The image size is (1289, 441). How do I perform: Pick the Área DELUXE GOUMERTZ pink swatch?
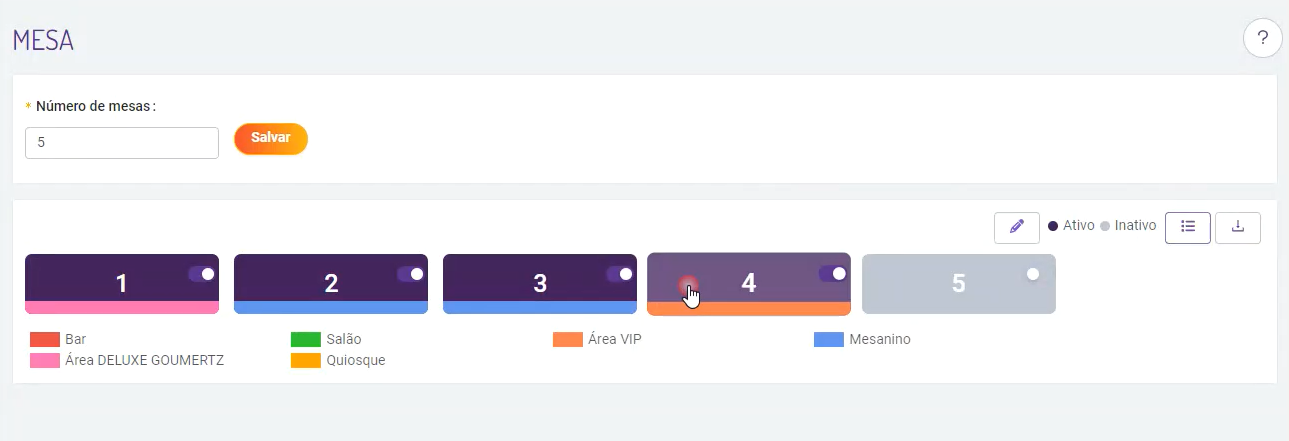(x=46, y=360)
